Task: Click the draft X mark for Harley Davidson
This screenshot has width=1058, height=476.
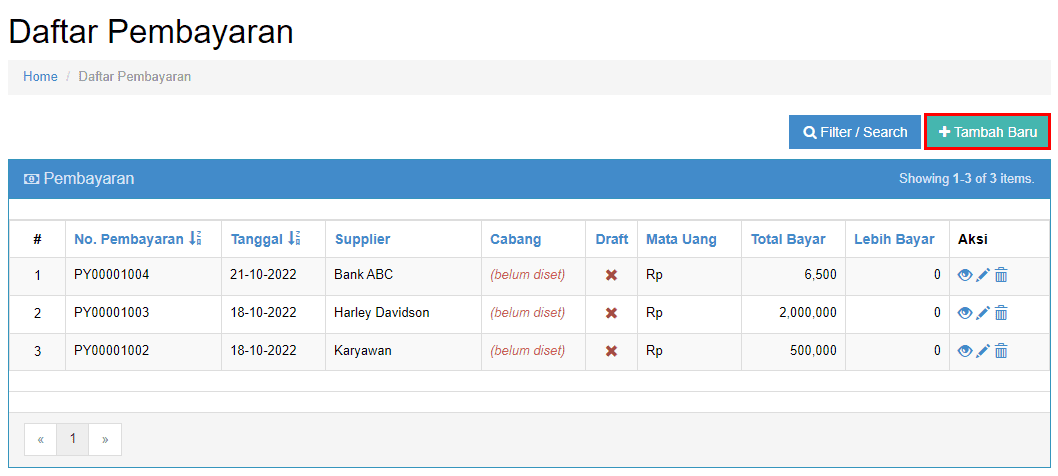Action: click(611, 313)
